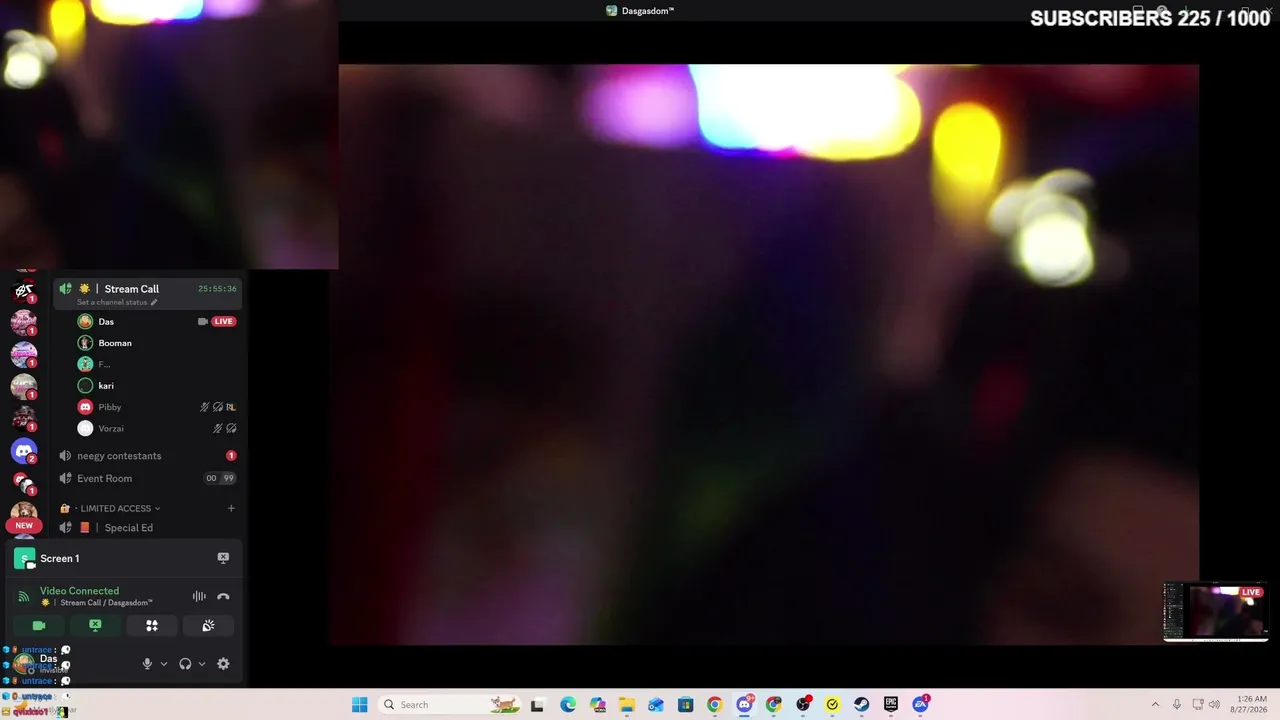The image size is (1280, 720).
Task: Open Steam from taskbar
Action: point(862,705)
